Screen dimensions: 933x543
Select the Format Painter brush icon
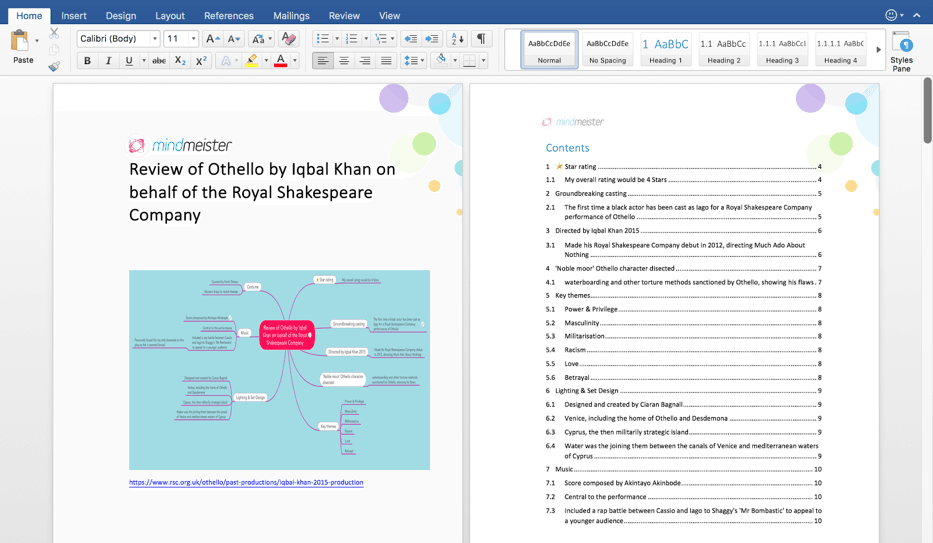pyautogui.click(x=54, y=66)
